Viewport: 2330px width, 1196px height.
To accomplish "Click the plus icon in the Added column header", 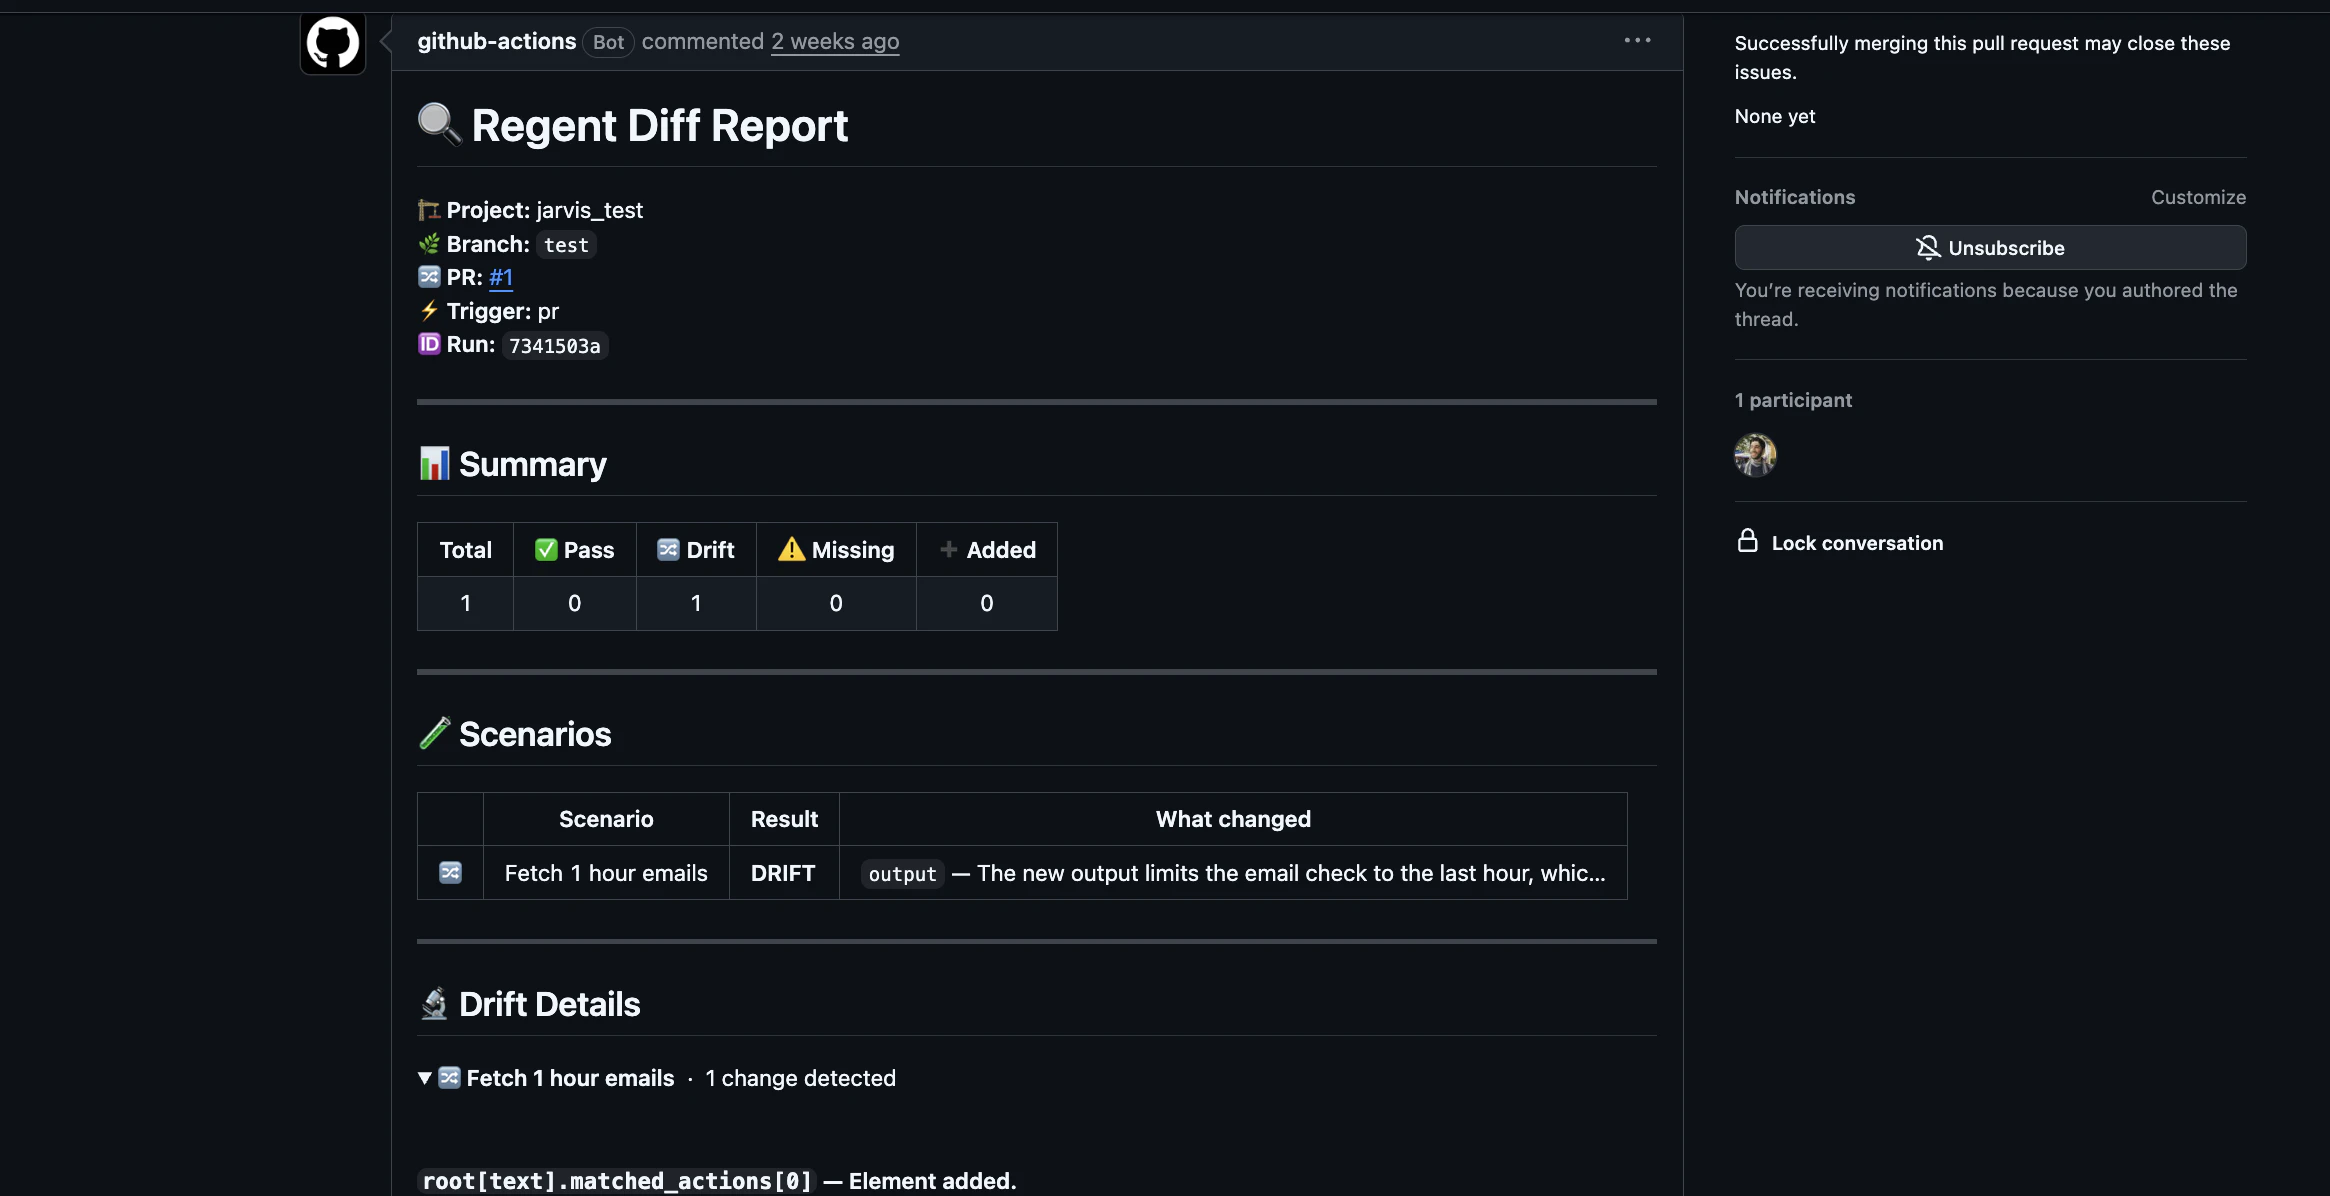I will pos(948,549).
